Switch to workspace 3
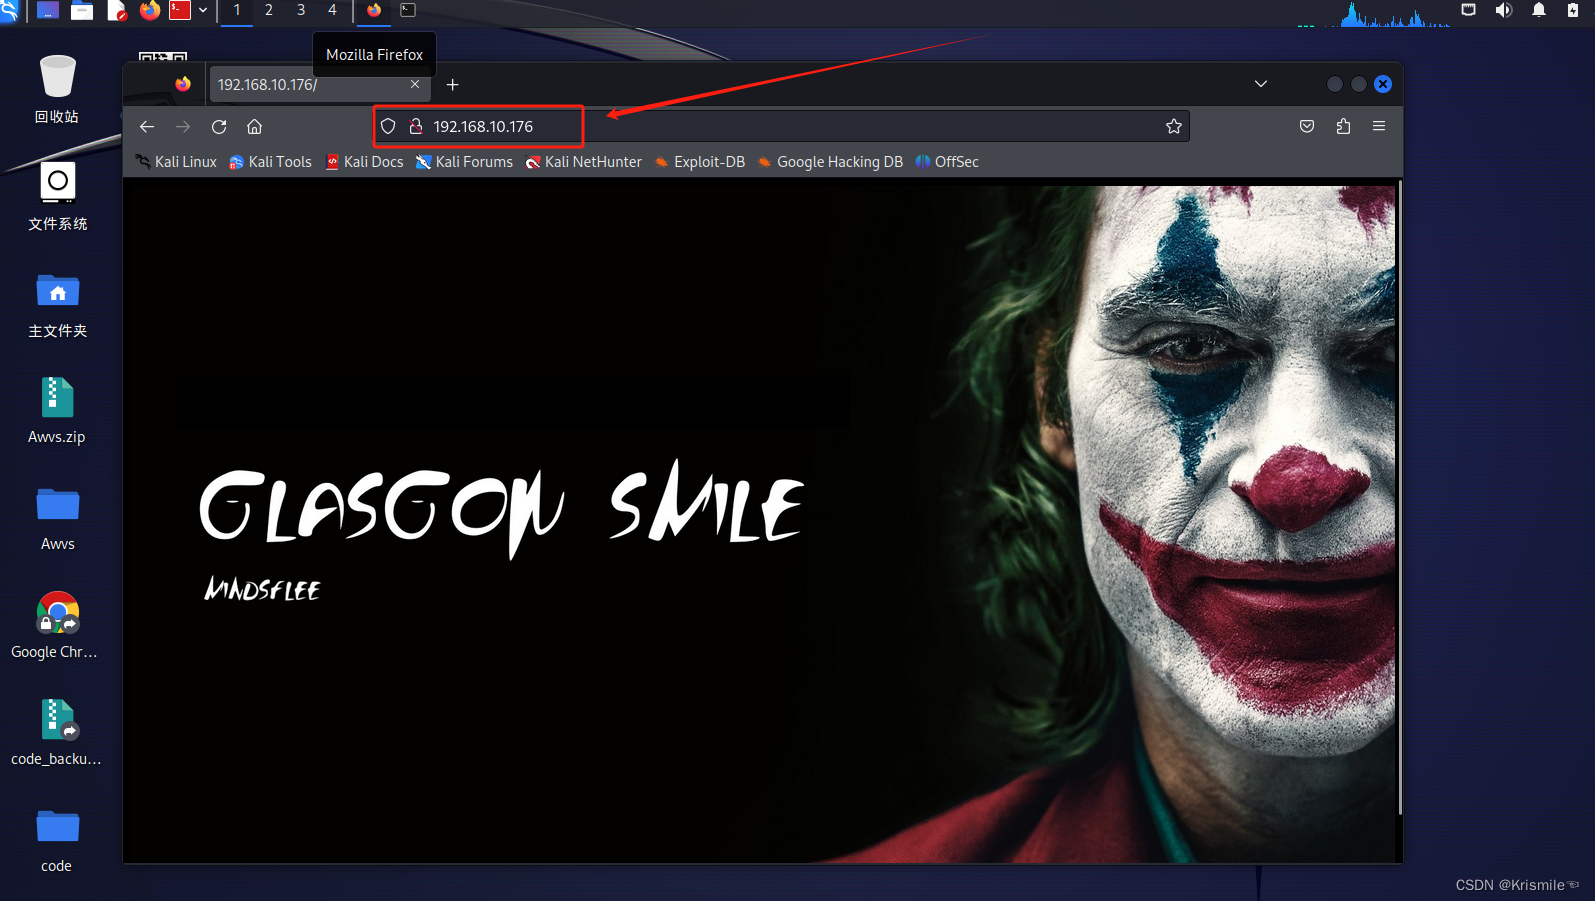The image size is (1595, 901). [301, 10]
